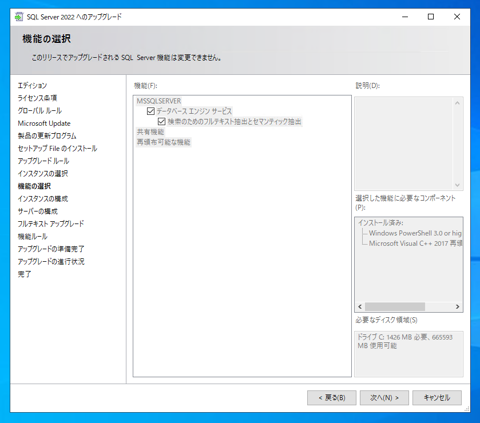Click the 戻る(B) back button
The image size is (480, 423).
pos(332,398)
